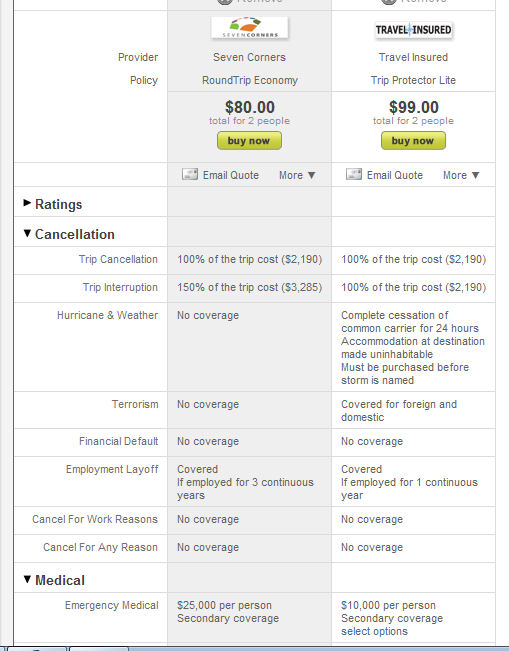The height and width of the screenshot is (651, 509).
Task: Buy the $99.00 Trip Protector Lite policy
Action: pyautogui.click(x=414, y=141)
